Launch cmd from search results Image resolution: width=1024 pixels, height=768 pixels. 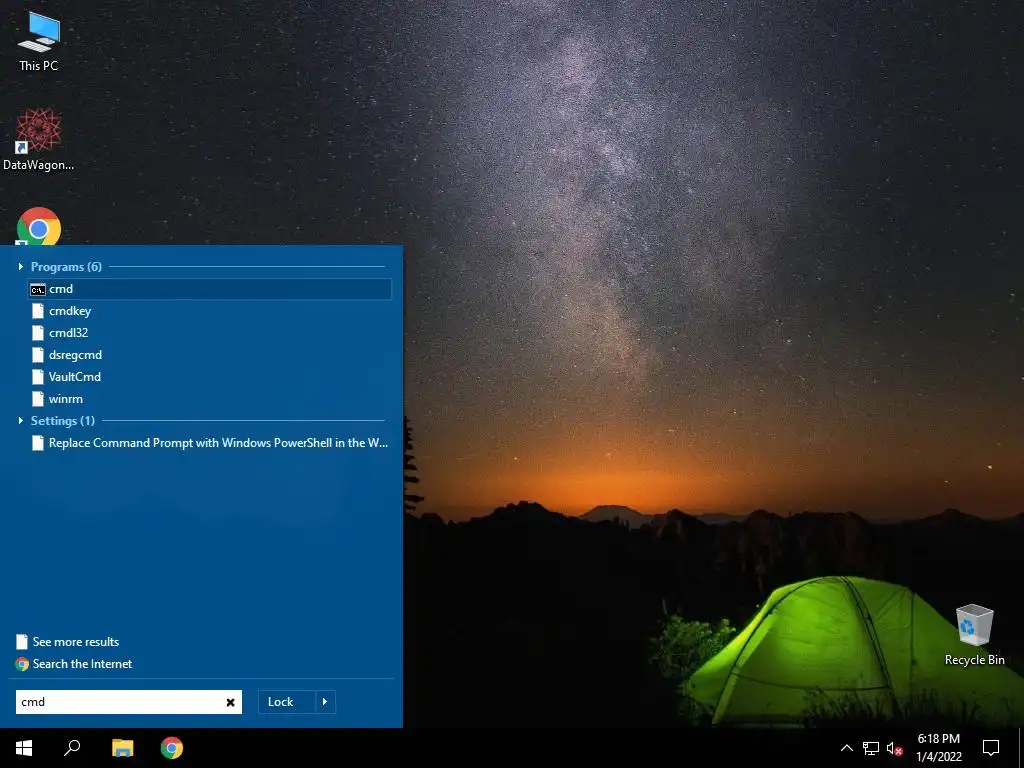coord(210,289)
